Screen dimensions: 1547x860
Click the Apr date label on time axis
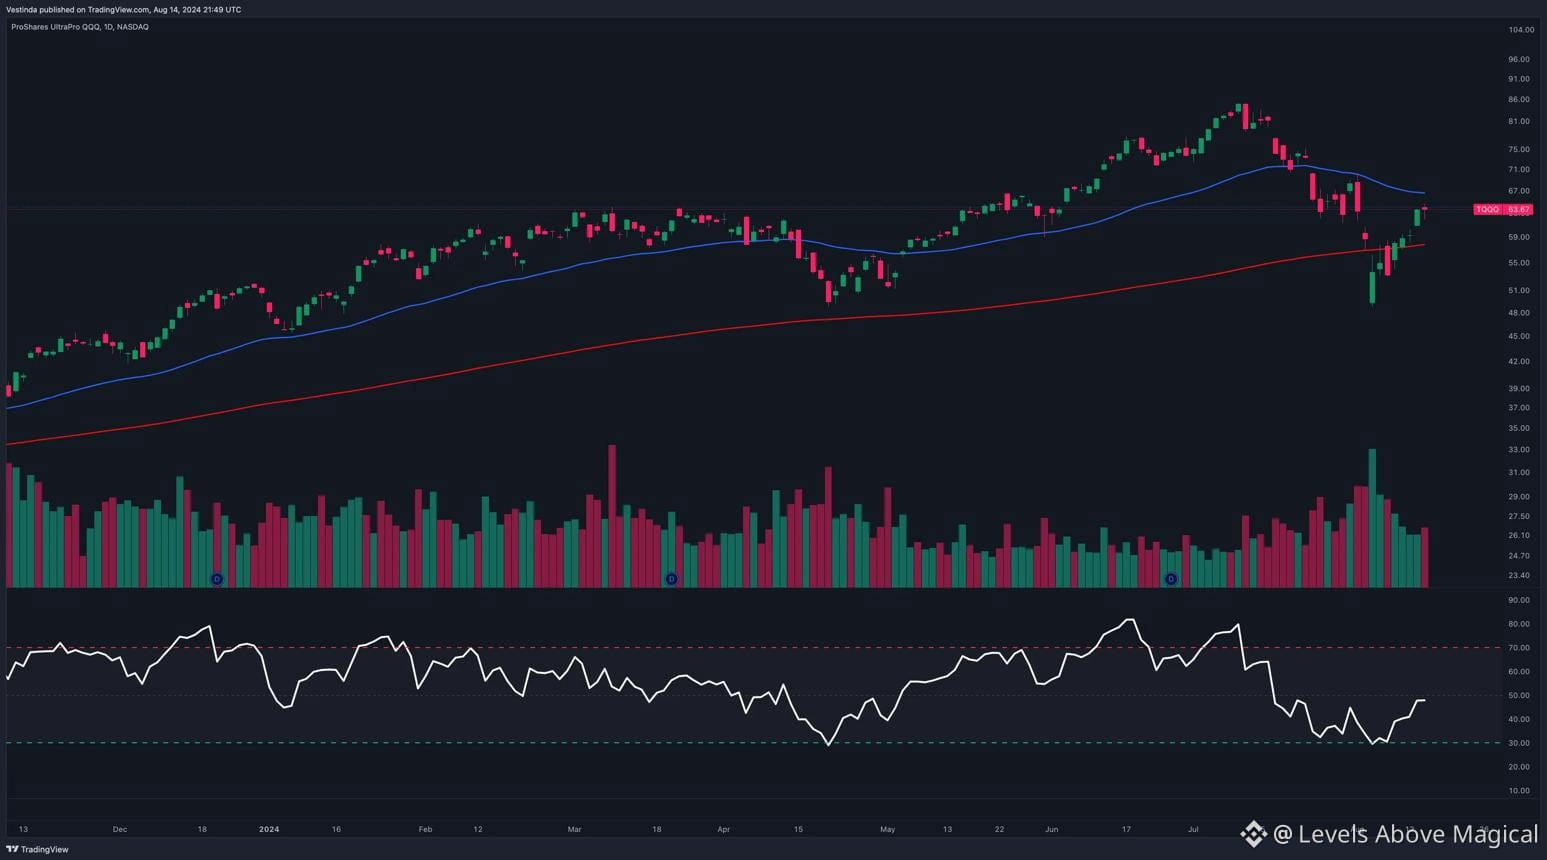723,829
